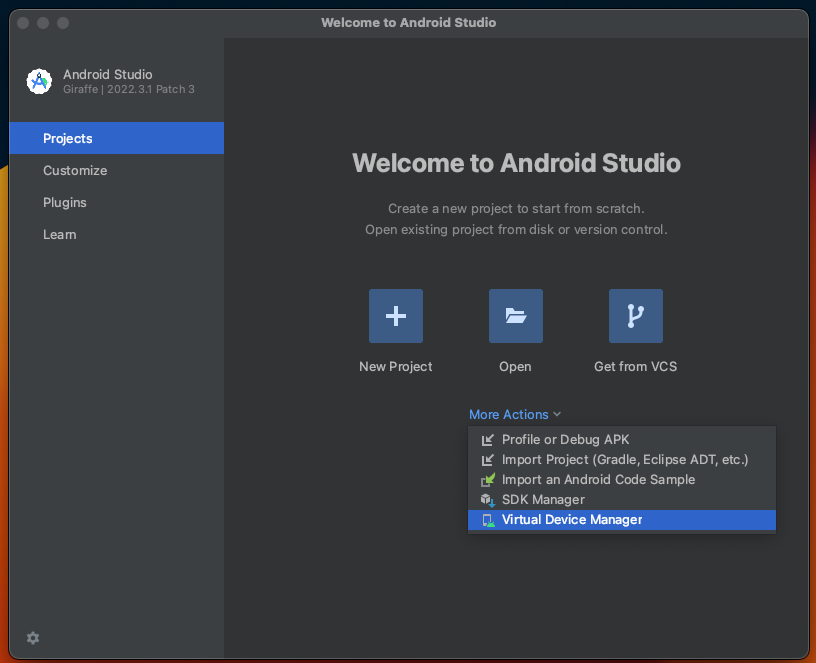The width and height of the screenshot is (816, 663).
Task: Click the Welcome to Android Studio title bar
Action: [x=409, y=22]
